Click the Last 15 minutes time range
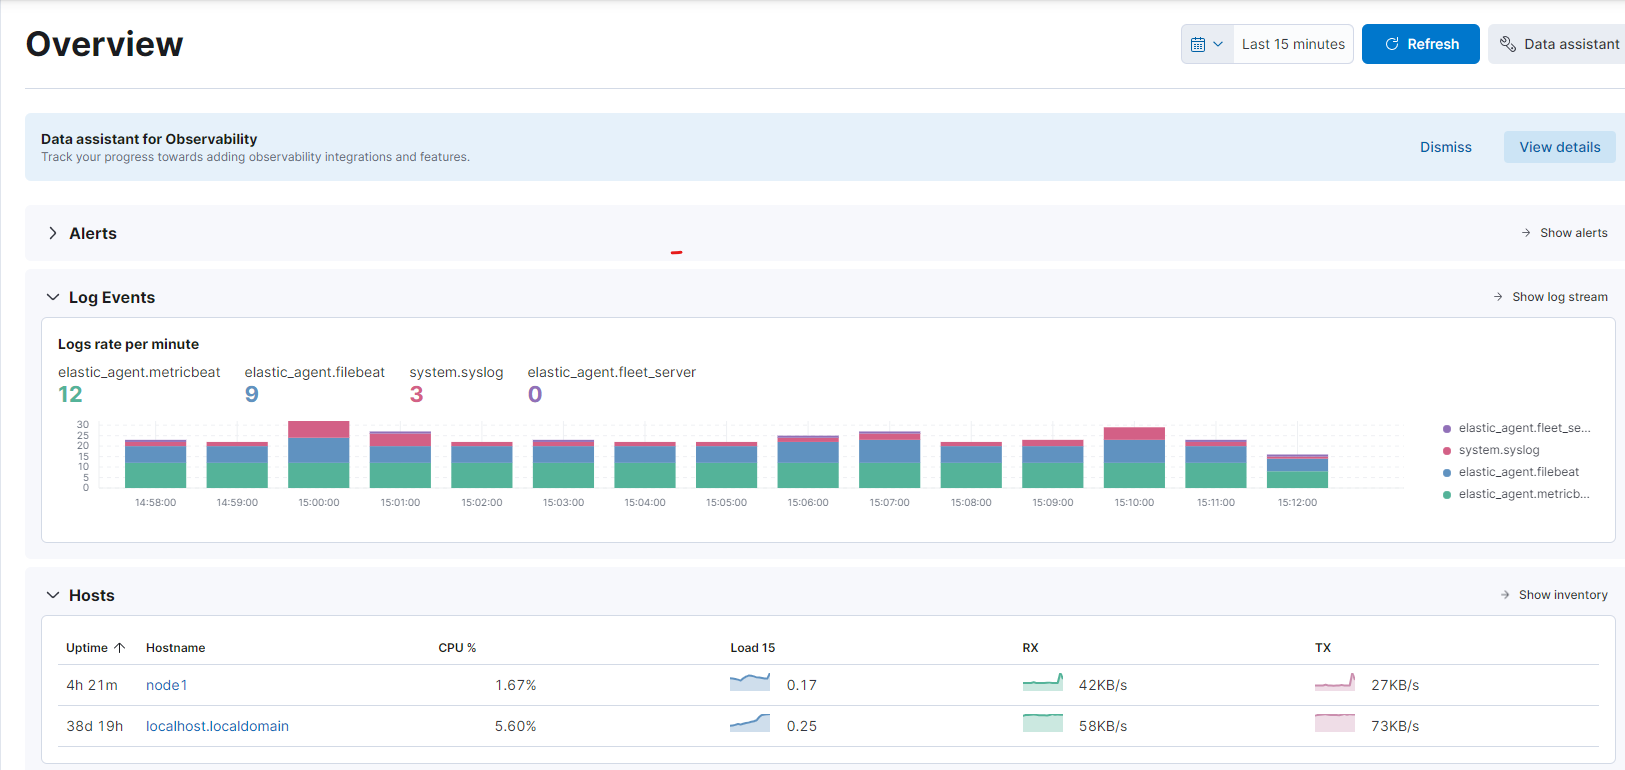1625x770 pixels. pos(1293,44)
